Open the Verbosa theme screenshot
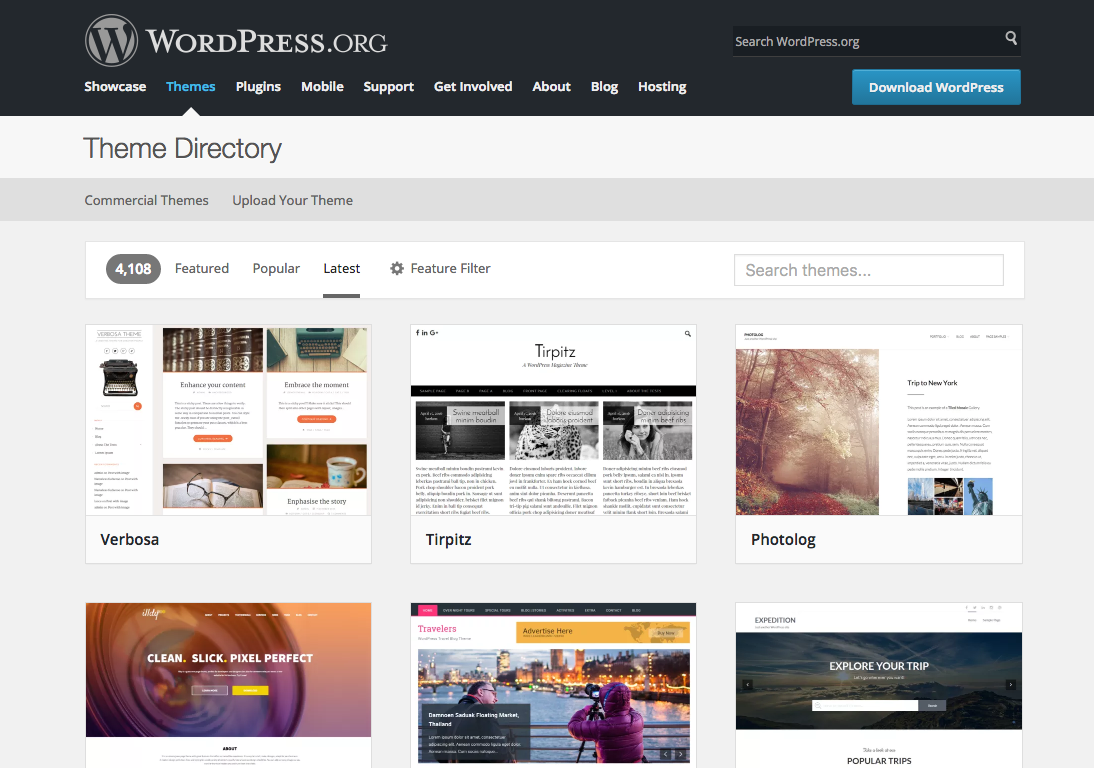The image size is (1094, 768). tap(228, 420)
